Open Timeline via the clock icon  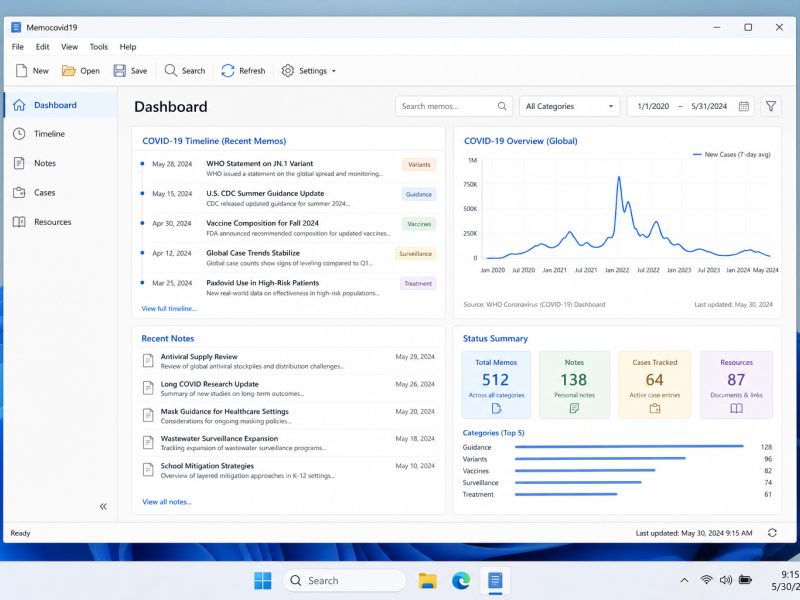click(x=19, y=134)
